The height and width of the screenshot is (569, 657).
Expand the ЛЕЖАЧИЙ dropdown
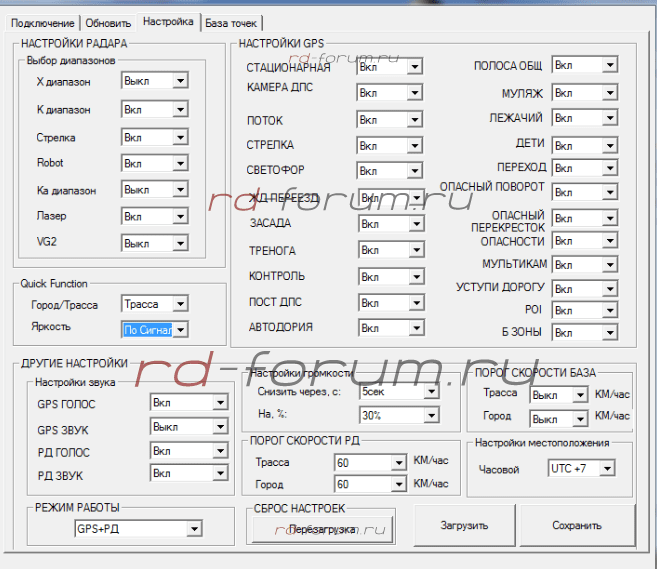(x=585, y=118)
